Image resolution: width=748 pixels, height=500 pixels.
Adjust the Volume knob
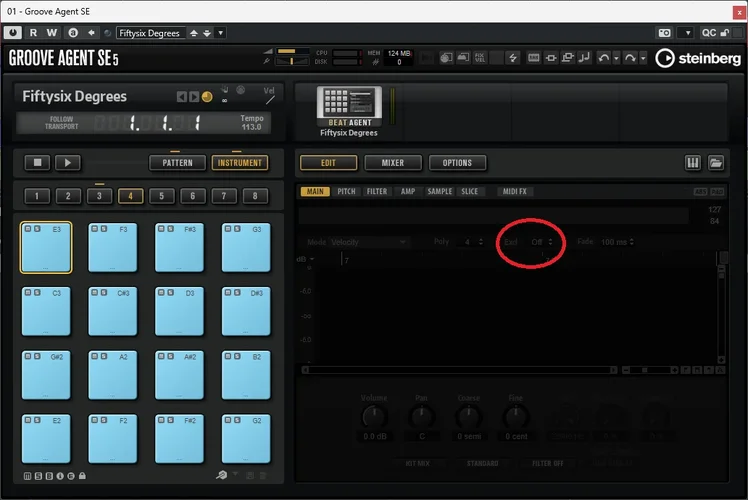click(374, 417)
